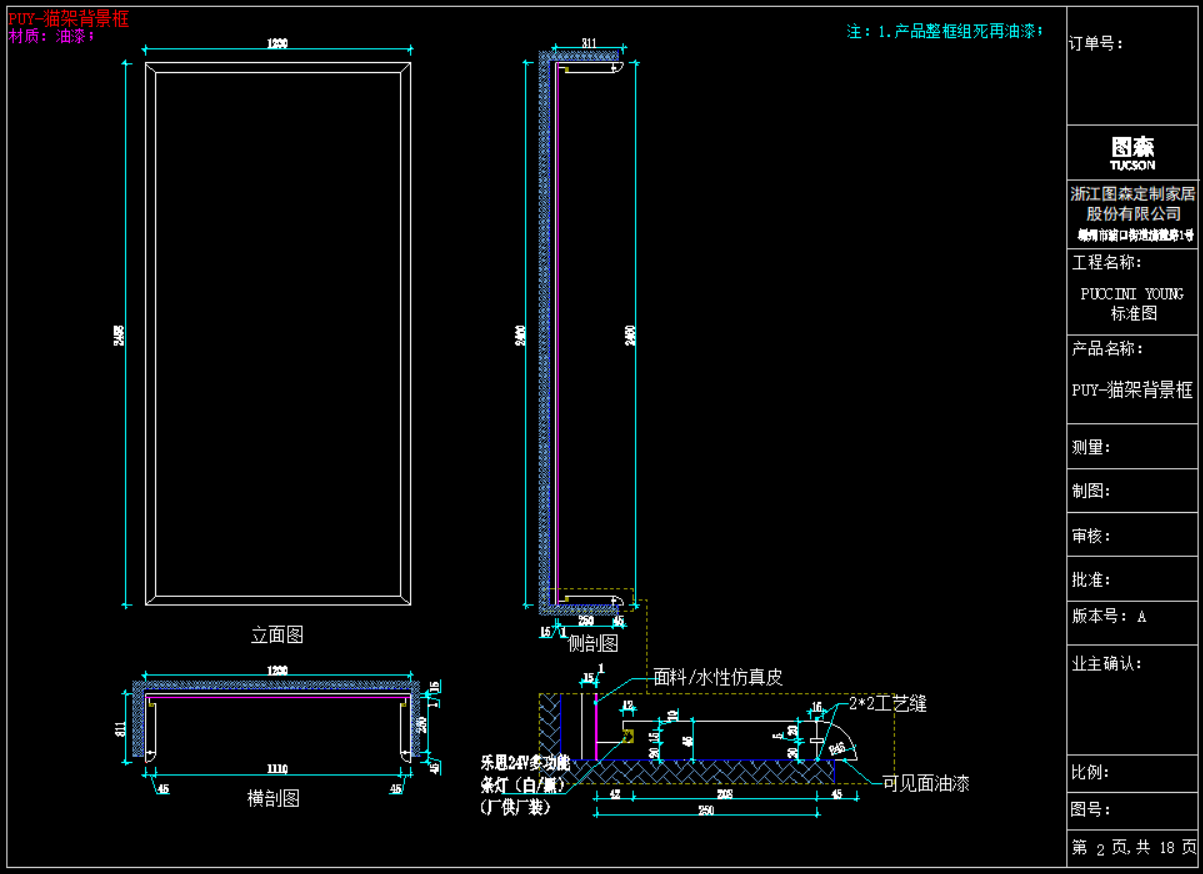Click the PUCCINI YOUNG 标准图 project name
Viewport: 1203px width, 874px height.
1133,304
